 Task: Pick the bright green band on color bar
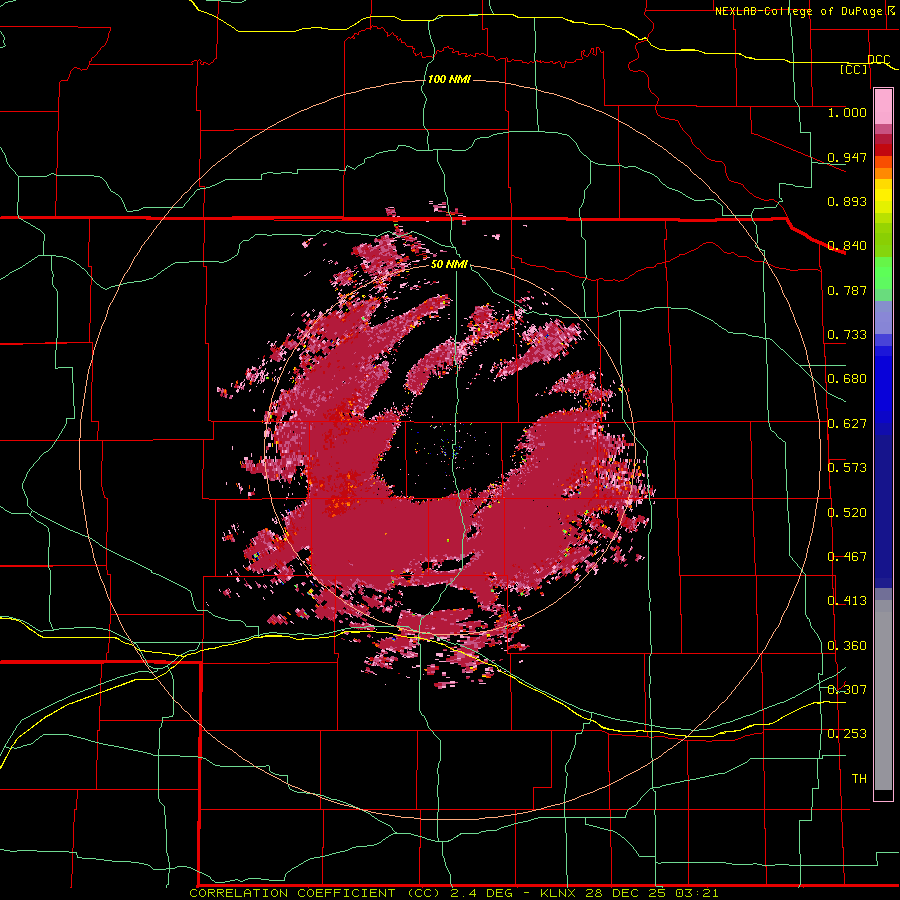pos(883,274)
